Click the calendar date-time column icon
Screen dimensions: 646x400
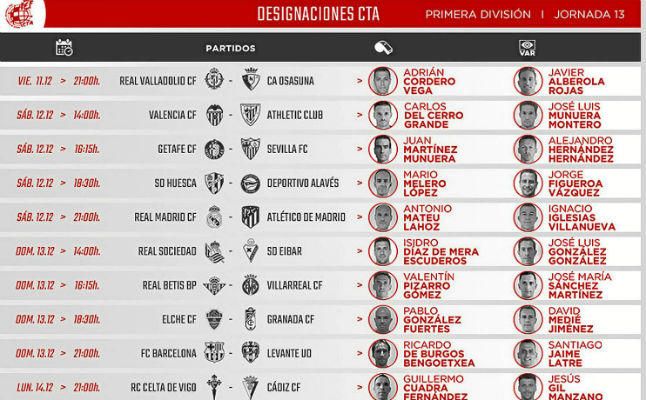point(65,47)
